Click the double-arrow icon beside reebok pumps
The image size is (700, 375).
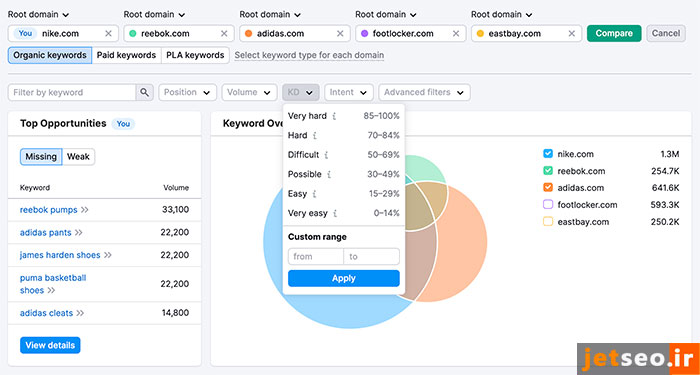point(84,210)
